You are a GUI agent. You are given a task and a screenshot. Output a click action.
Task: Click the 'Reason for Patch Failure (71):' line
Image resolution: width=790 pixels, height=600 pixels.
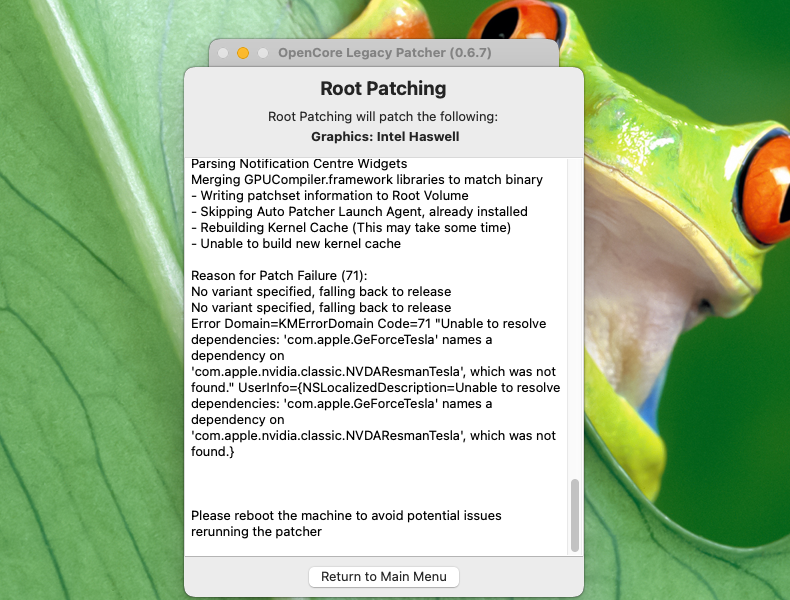[x=279, y=276]
